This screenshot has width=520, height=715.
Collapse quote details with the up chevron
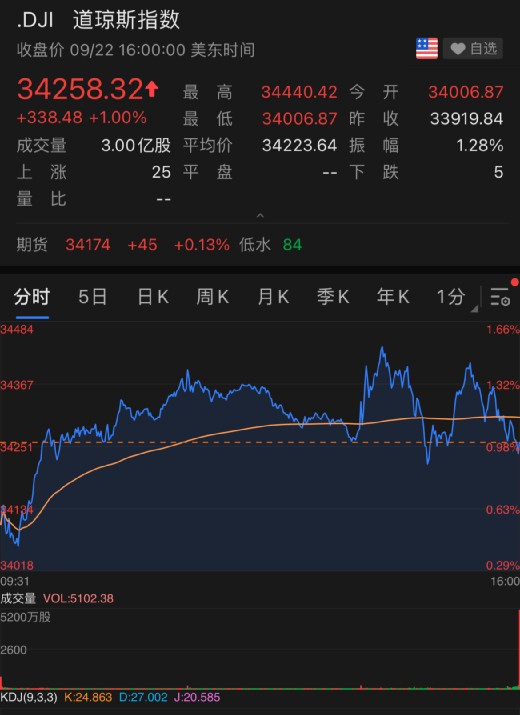[x=260, y=215]
